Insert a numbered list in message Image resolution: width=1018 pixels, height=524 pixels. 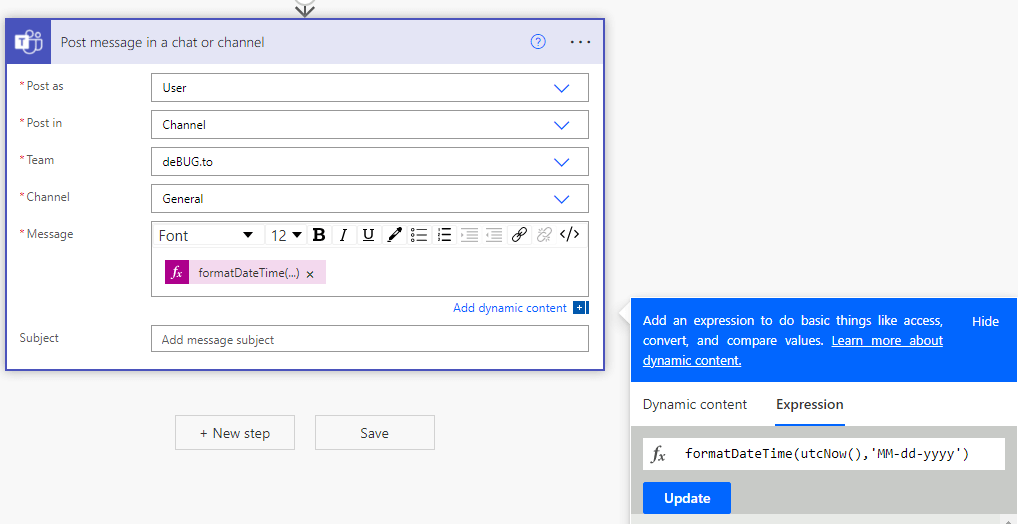(444, 235)
